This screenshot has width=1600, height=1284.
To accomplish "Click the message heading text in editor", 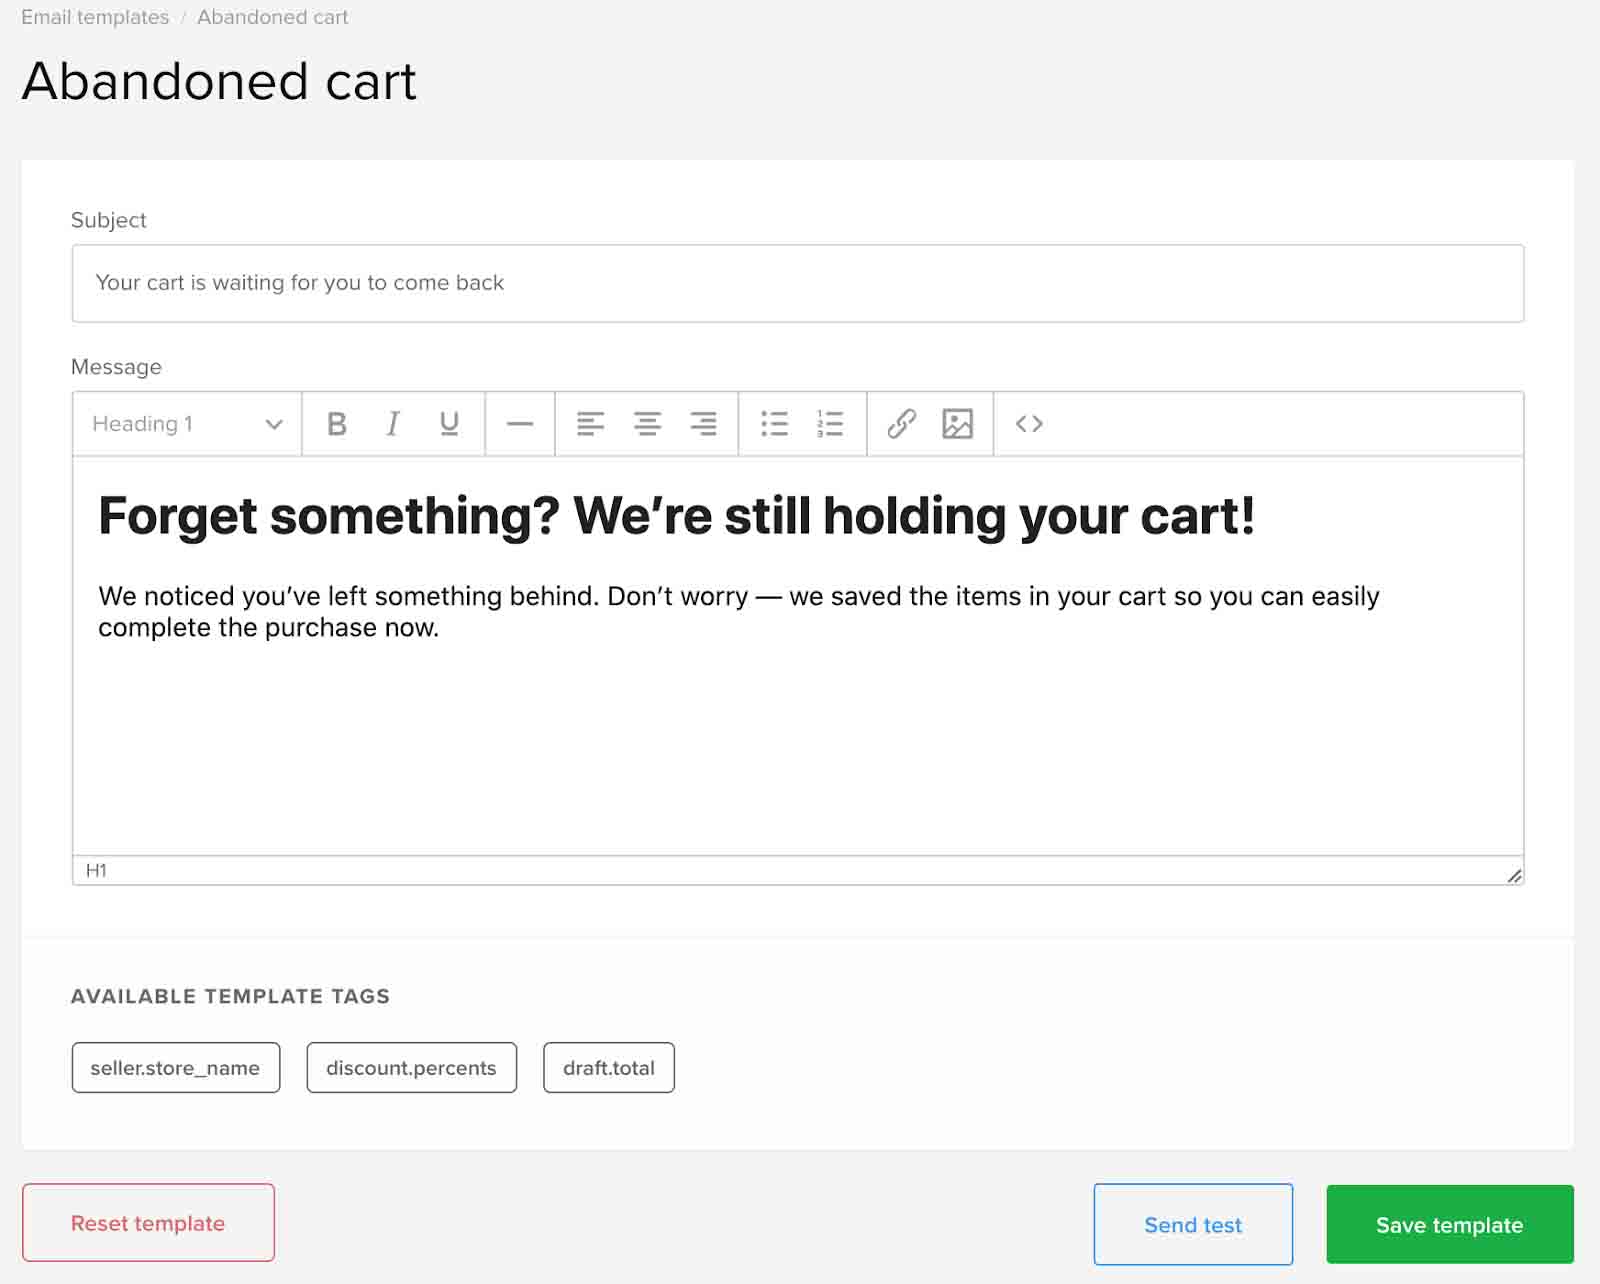I will [x=676, y=516].
